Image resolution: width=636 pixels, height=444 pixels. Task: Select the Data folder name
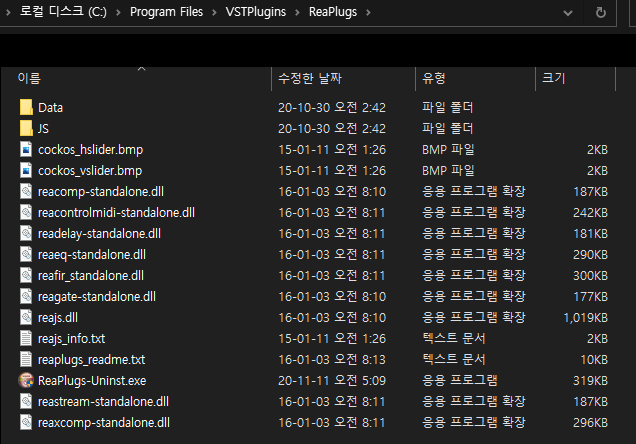tap(50, 108)
